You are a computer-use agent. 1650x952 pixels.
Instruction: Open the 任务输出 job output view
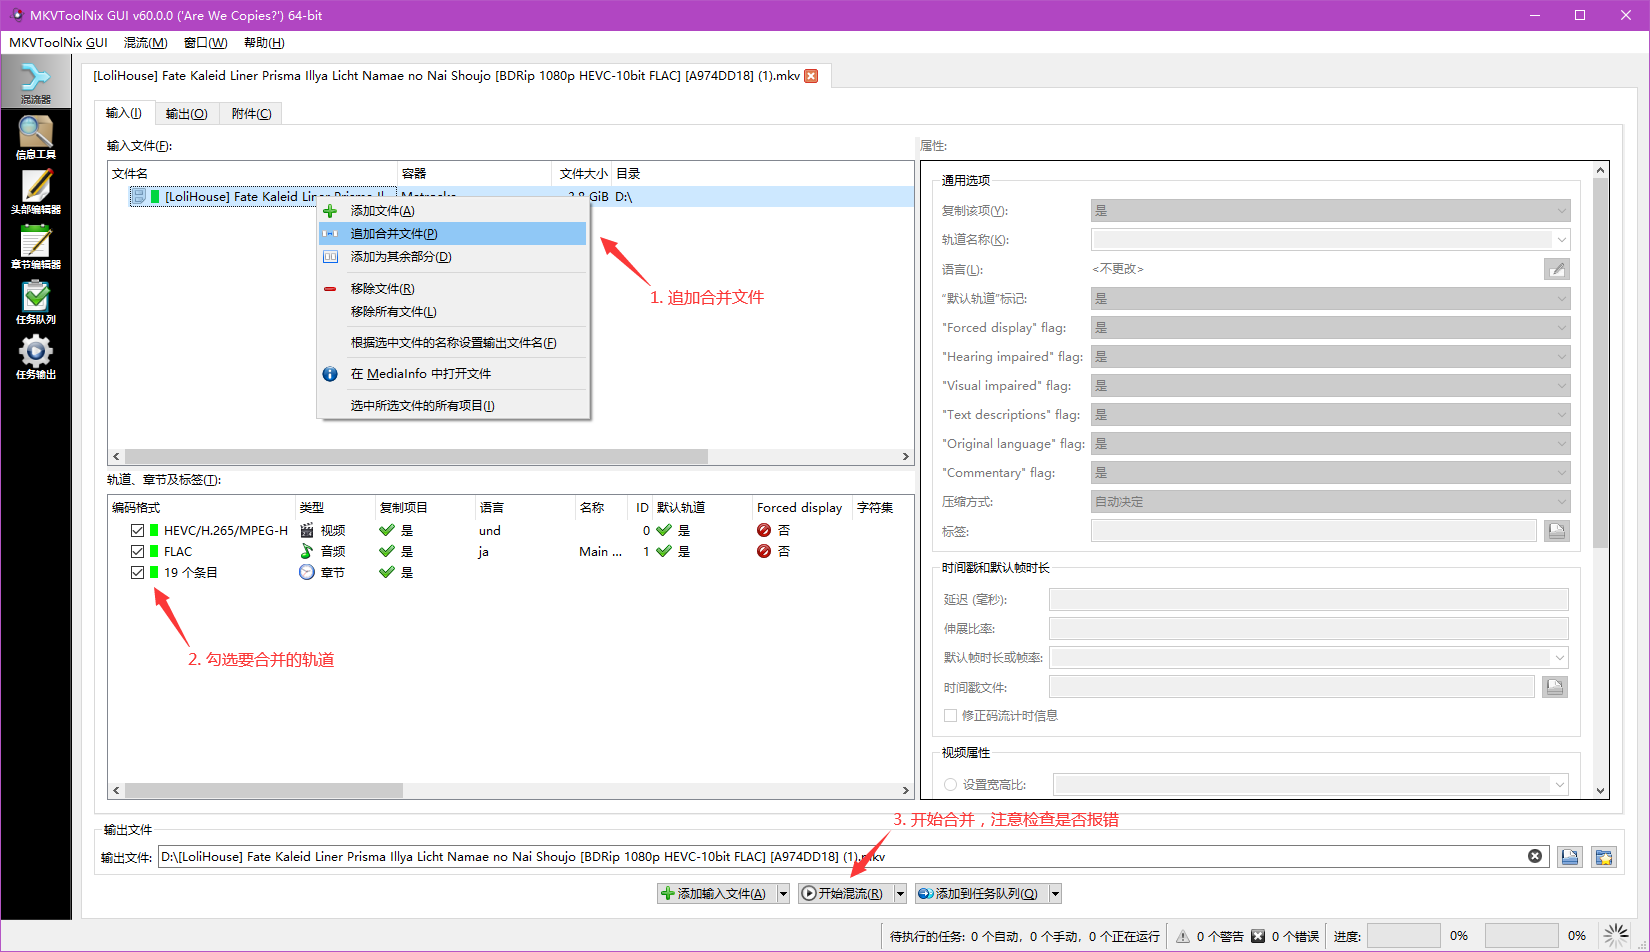35,357
